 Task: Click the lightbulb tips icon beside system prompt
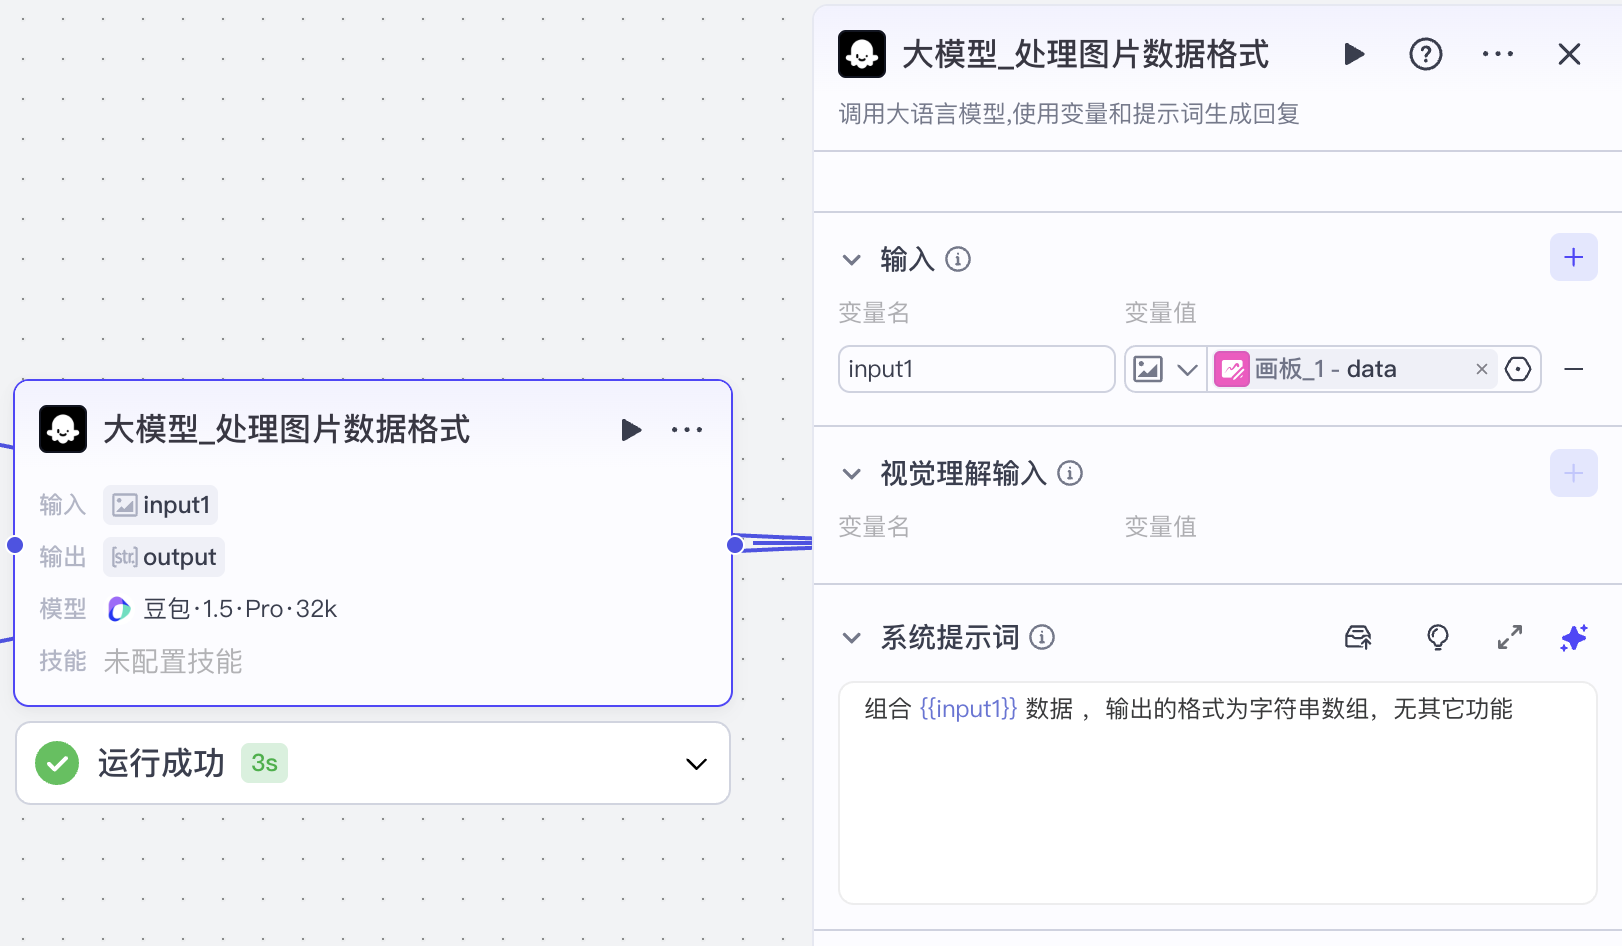coord(1438,637)
